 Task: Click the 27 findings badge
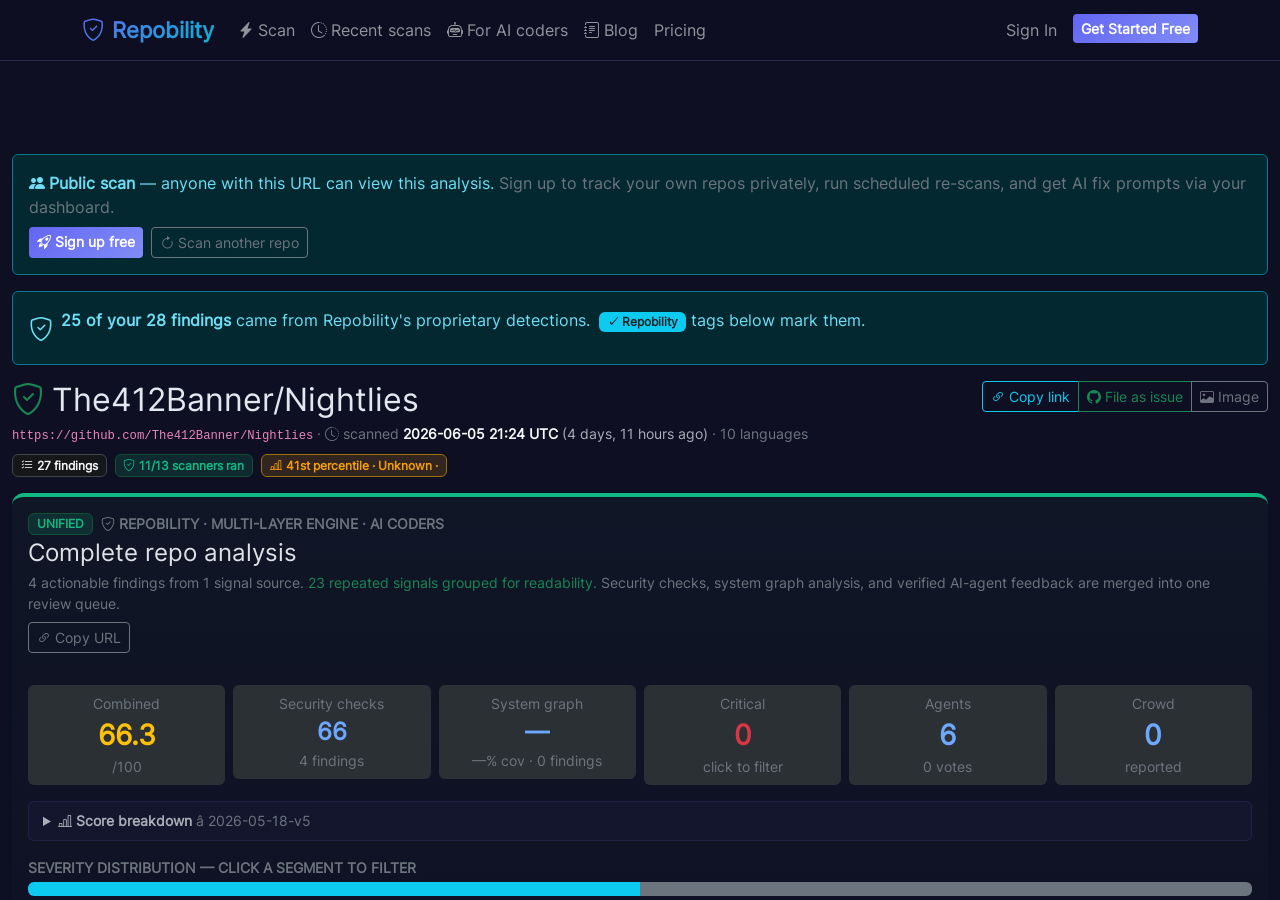pos(59,465)
